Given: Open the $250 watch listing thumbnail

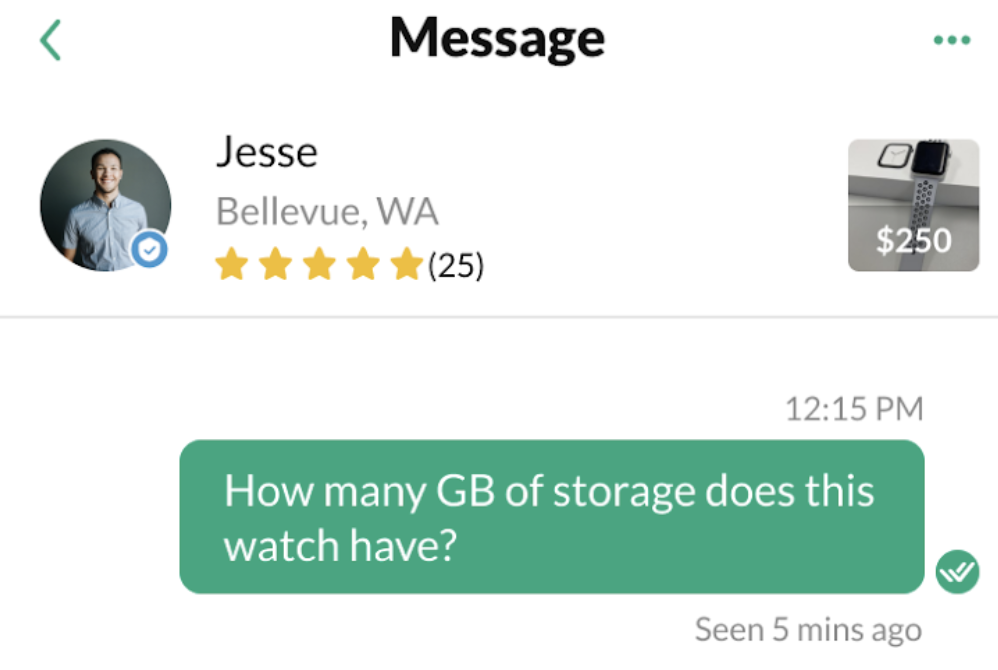Looking at the screenshot, I should pos(913,205).
